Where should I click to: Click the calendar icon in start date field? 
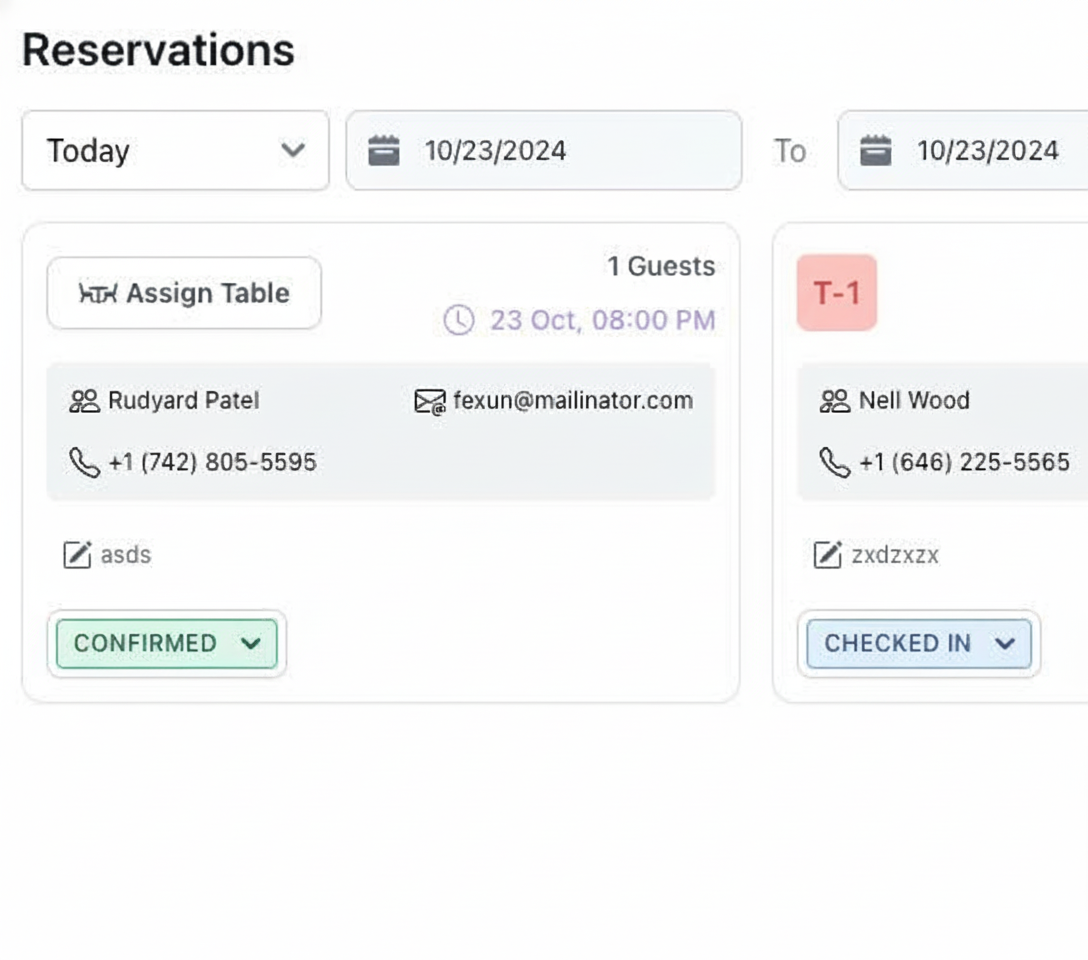384,151
